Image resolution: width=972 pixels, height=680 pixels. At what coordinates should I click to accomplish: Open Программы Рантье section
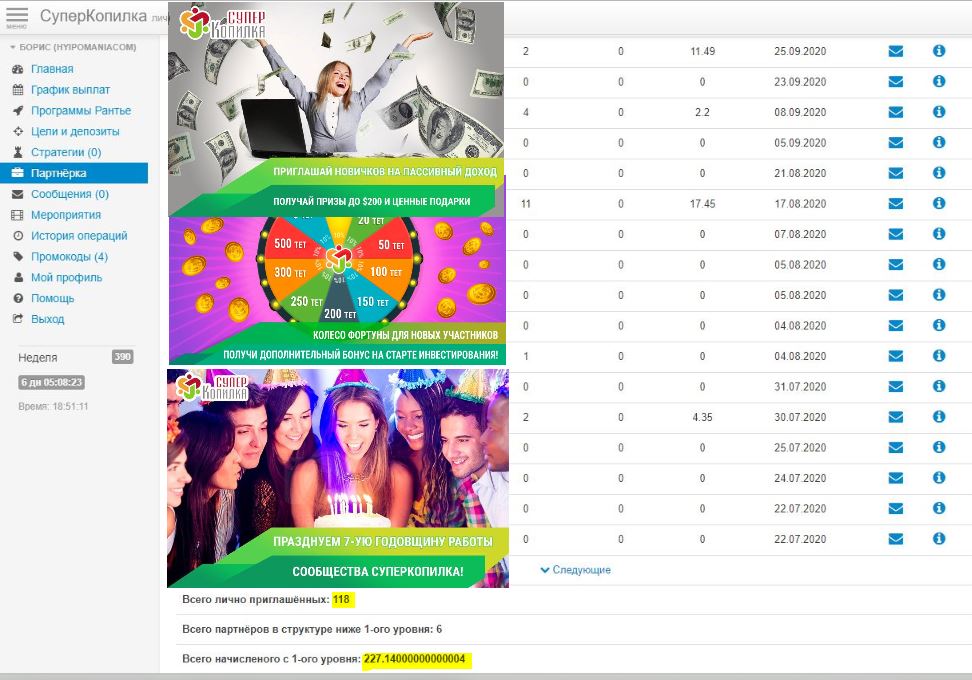coord(80,111)
